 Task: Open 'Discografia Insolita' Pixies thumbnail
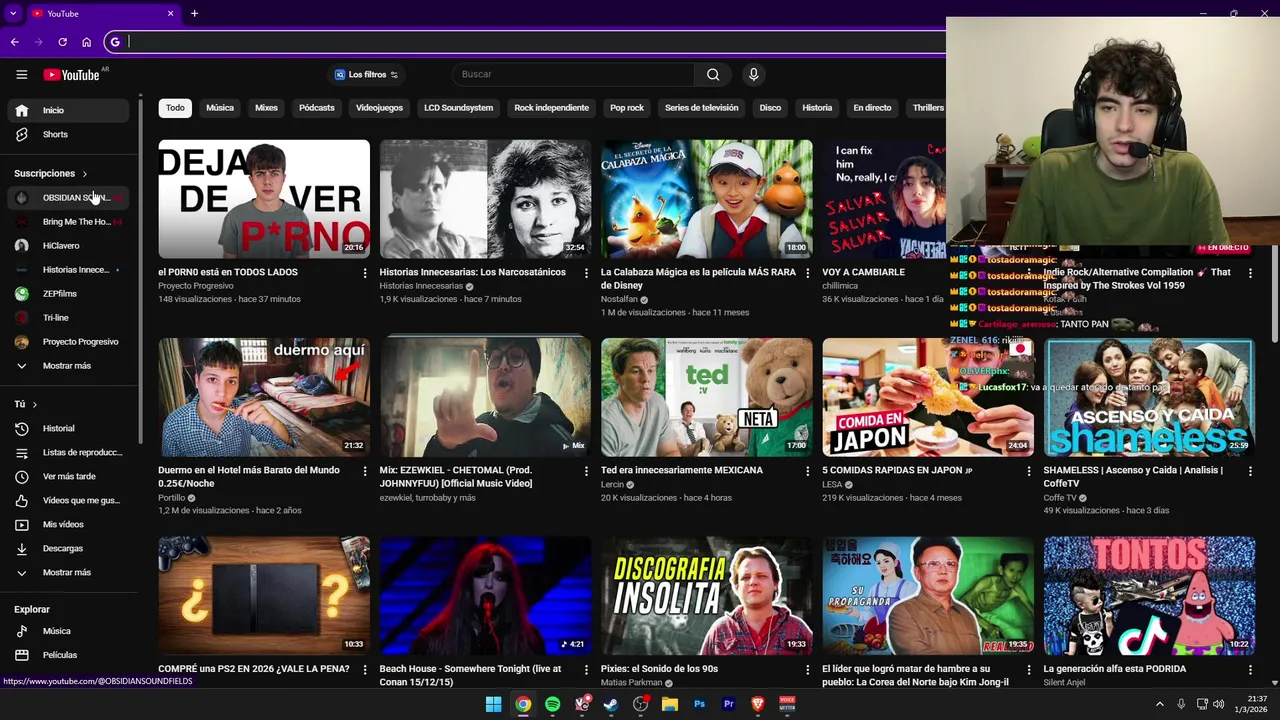click(x=707, y=595)
